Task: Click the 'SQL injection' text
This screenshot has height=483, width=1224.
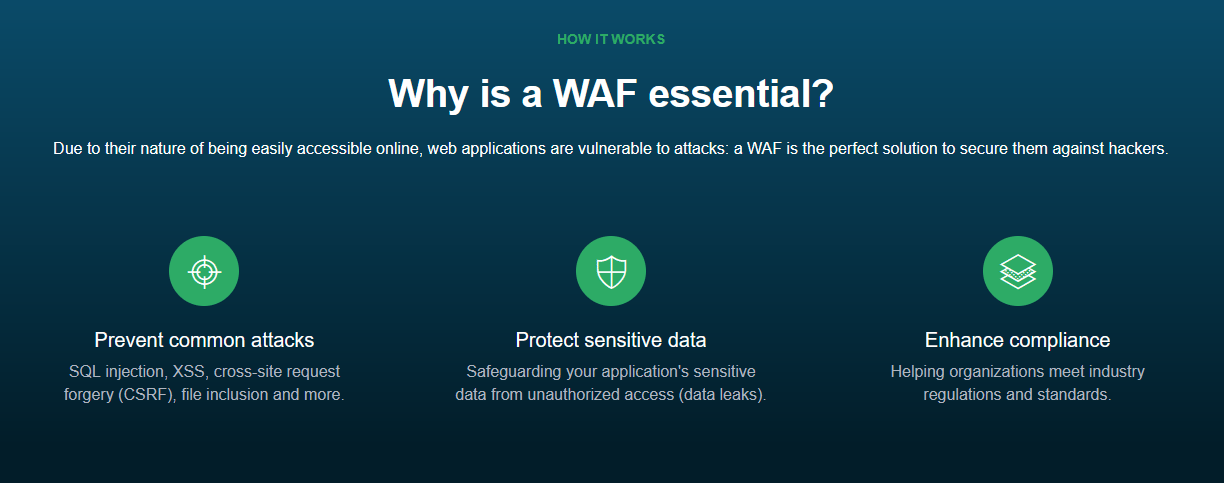Action: 113,372
